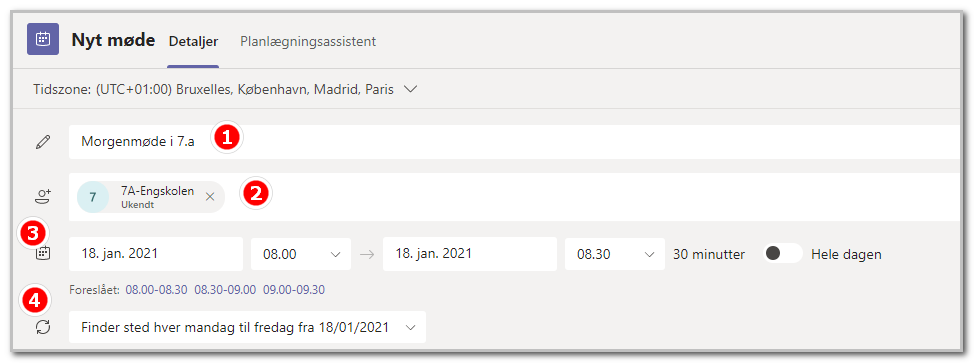
Task: Open the 08.00 start time dropdown
Action: 301,254
